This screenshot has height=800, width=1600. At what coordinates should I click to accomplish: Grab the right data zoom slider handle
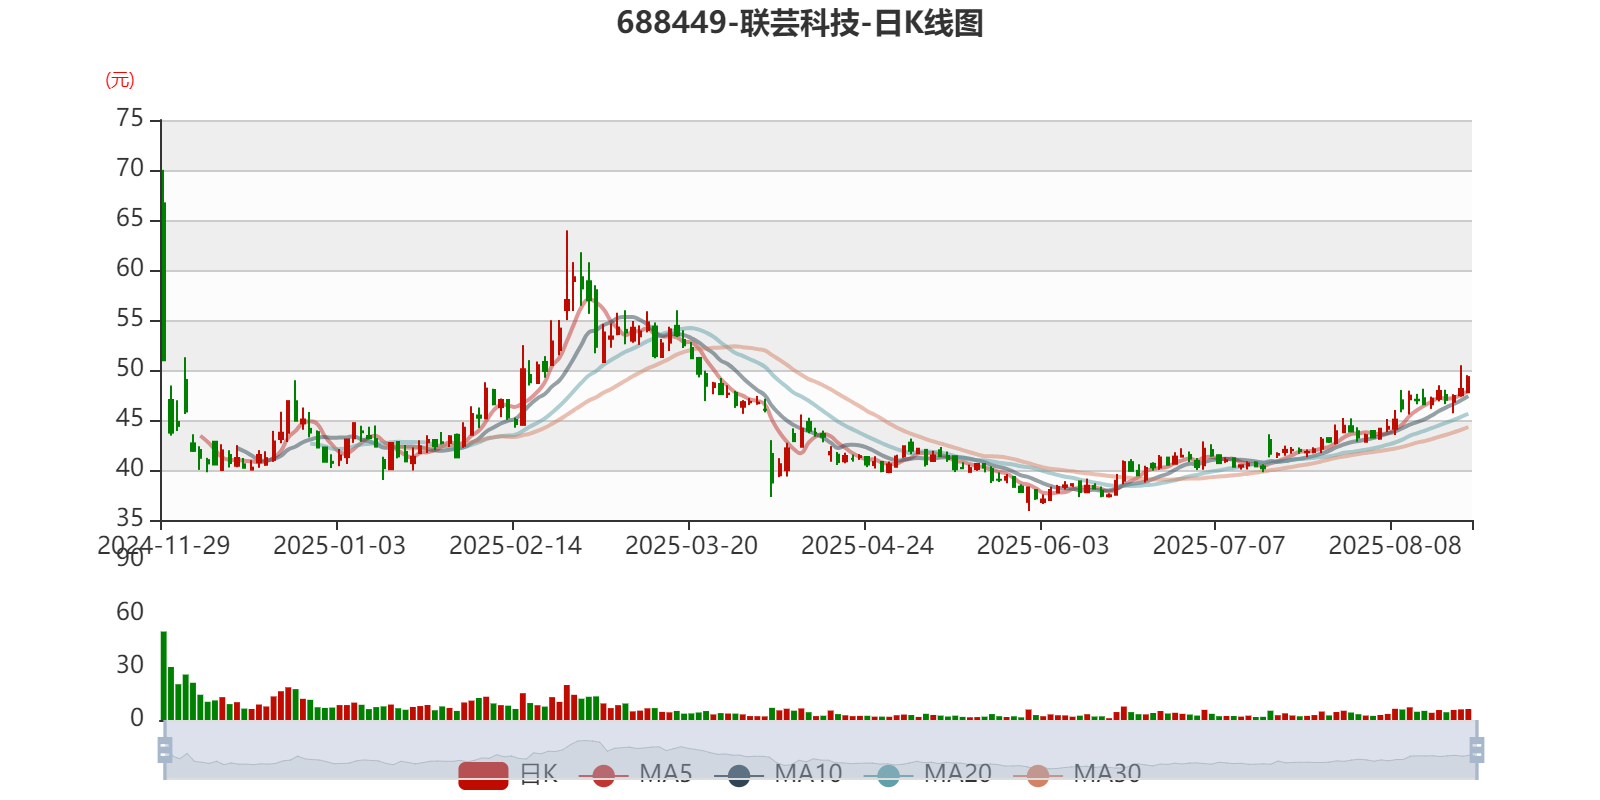pos(1477,749)
